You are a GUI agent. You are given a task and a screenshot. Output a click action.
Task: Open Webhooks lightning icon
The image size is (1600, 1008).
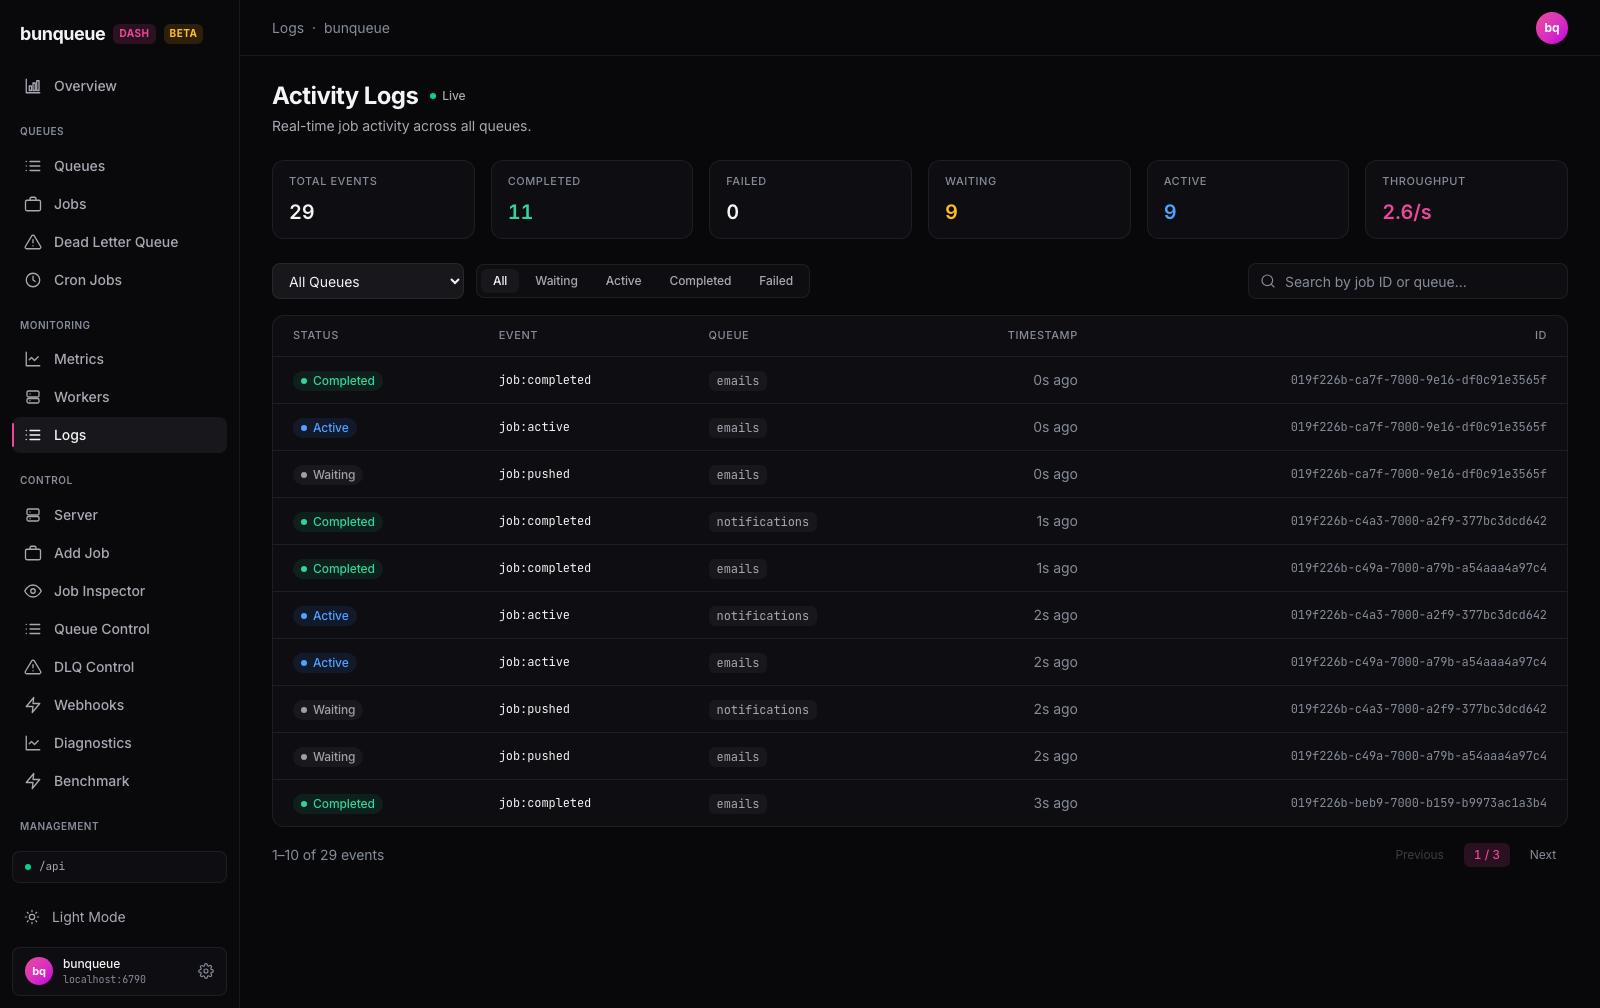click(33, 705)
